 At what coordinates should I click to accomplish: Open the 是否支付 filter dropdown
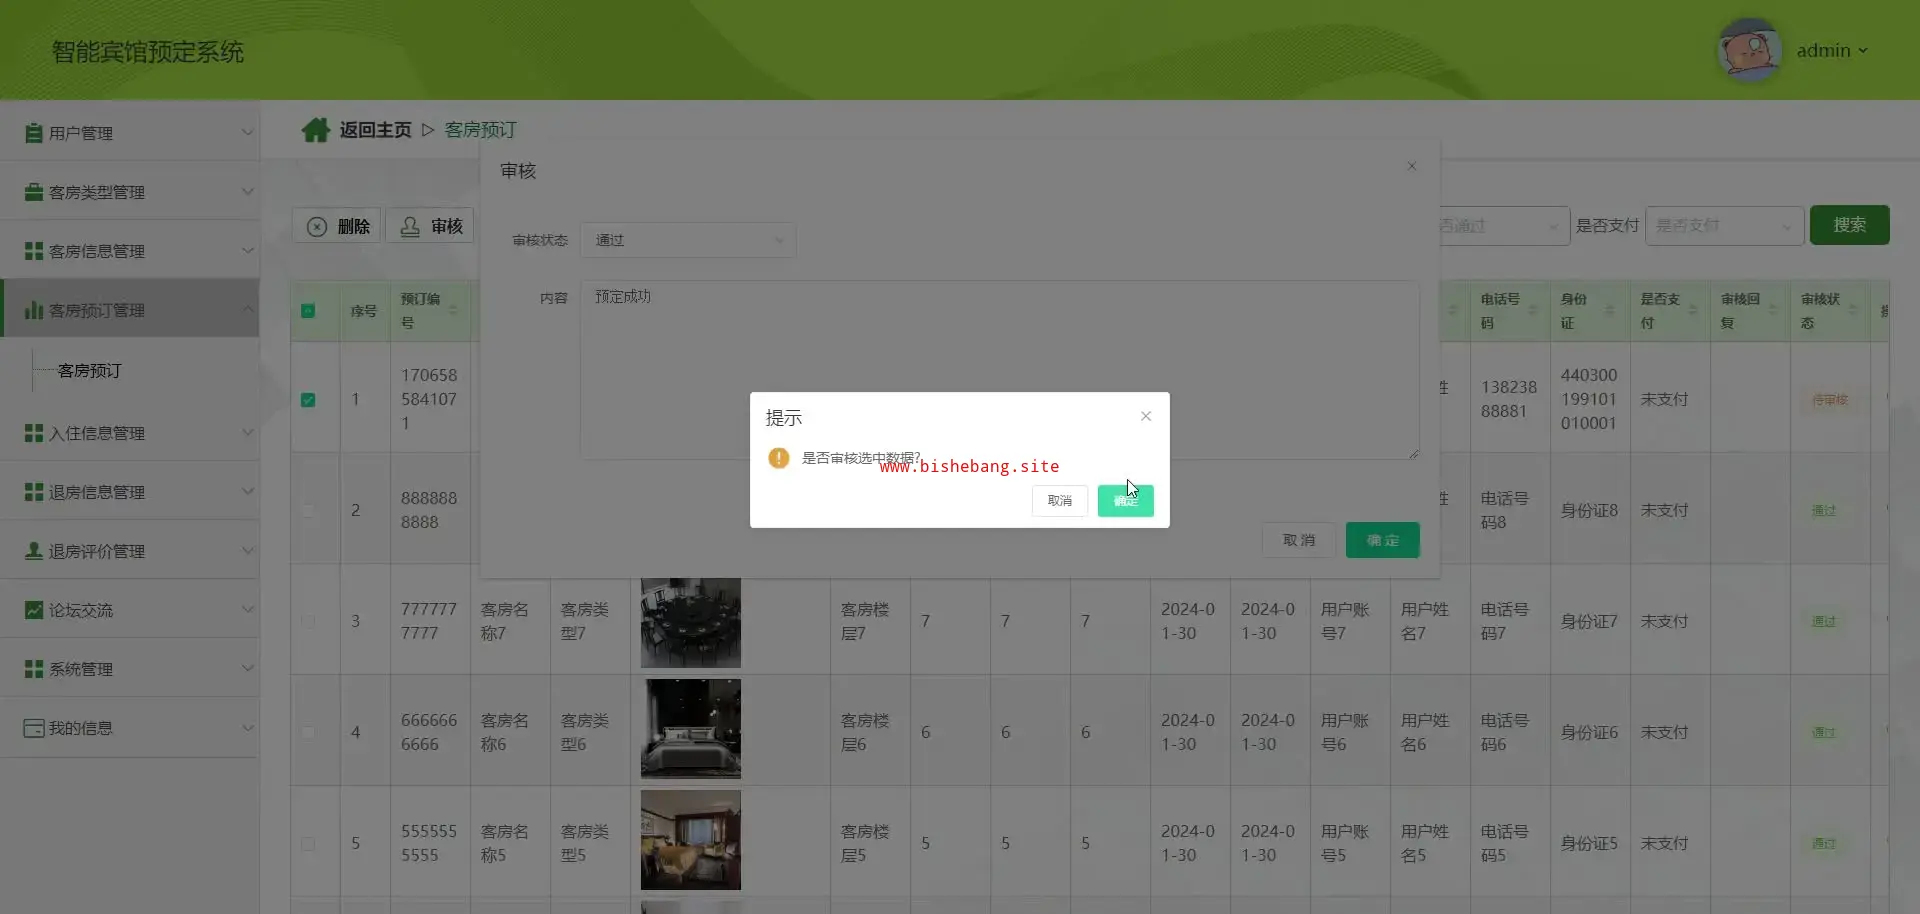coord(1725,226)
